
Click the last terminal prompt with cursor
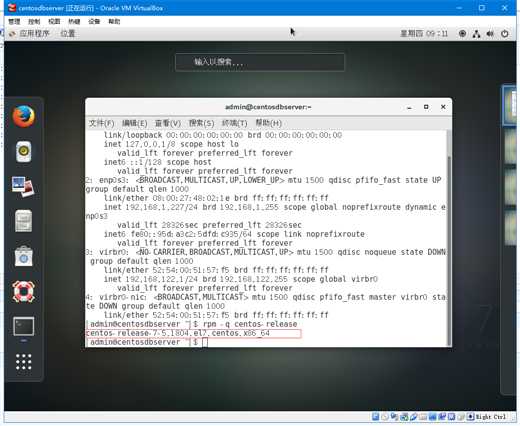point(148,342)
